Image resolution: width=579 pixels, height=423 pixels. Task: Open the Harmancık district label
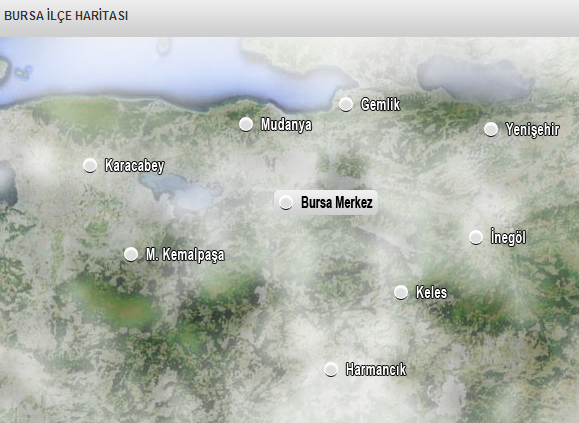(x=376, y=369)
